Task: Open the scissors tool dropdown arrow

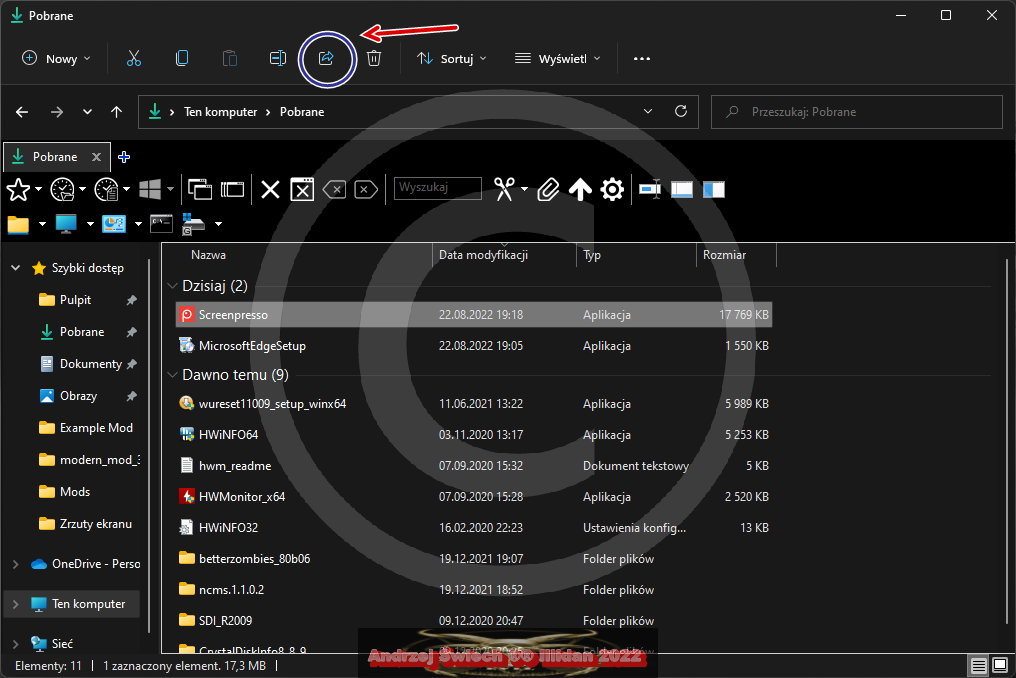Action: pyautogui.click(x=524, y=190)
